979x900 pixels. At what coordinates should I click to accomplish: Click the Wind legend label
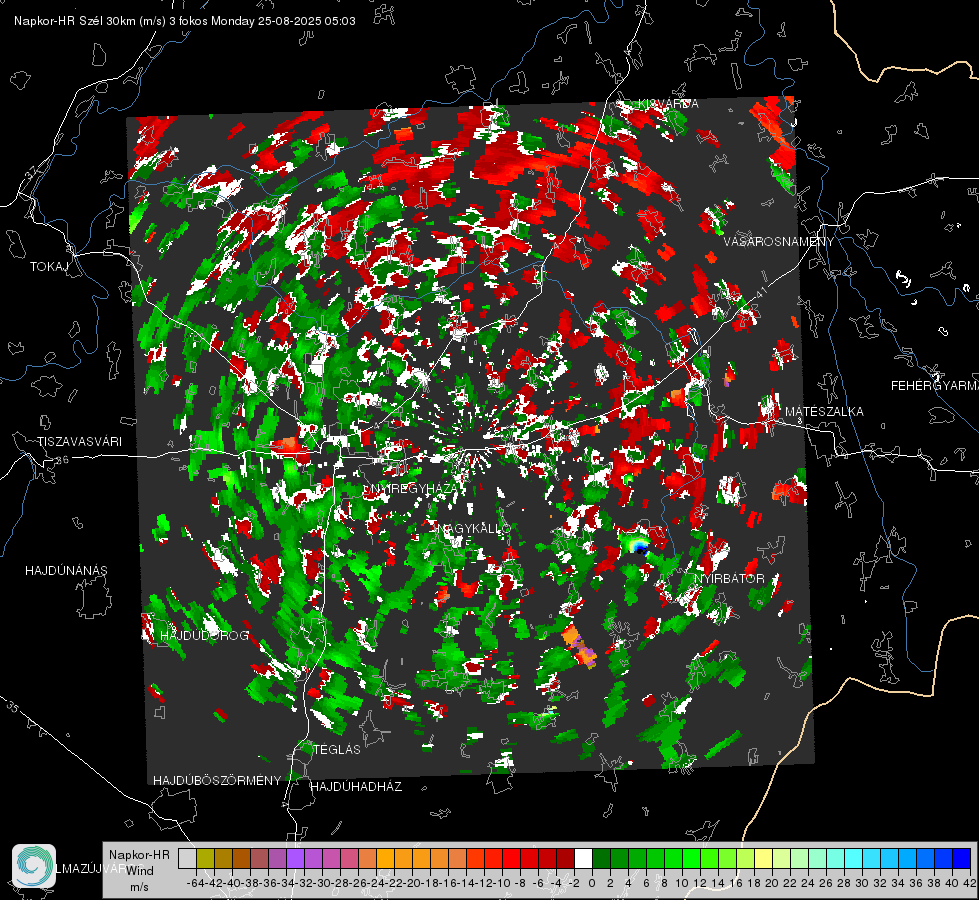[140, 871]
